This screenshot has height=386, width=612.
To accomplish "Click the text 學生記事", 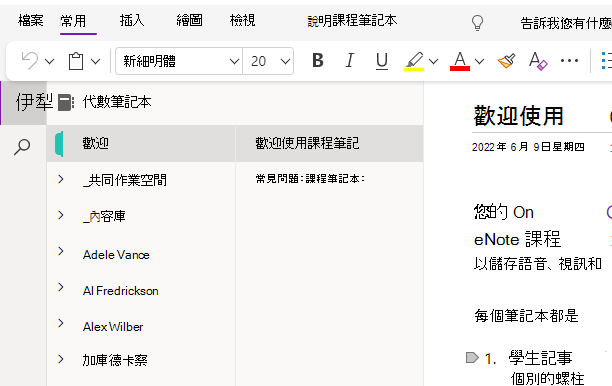I will pos(540,358).
